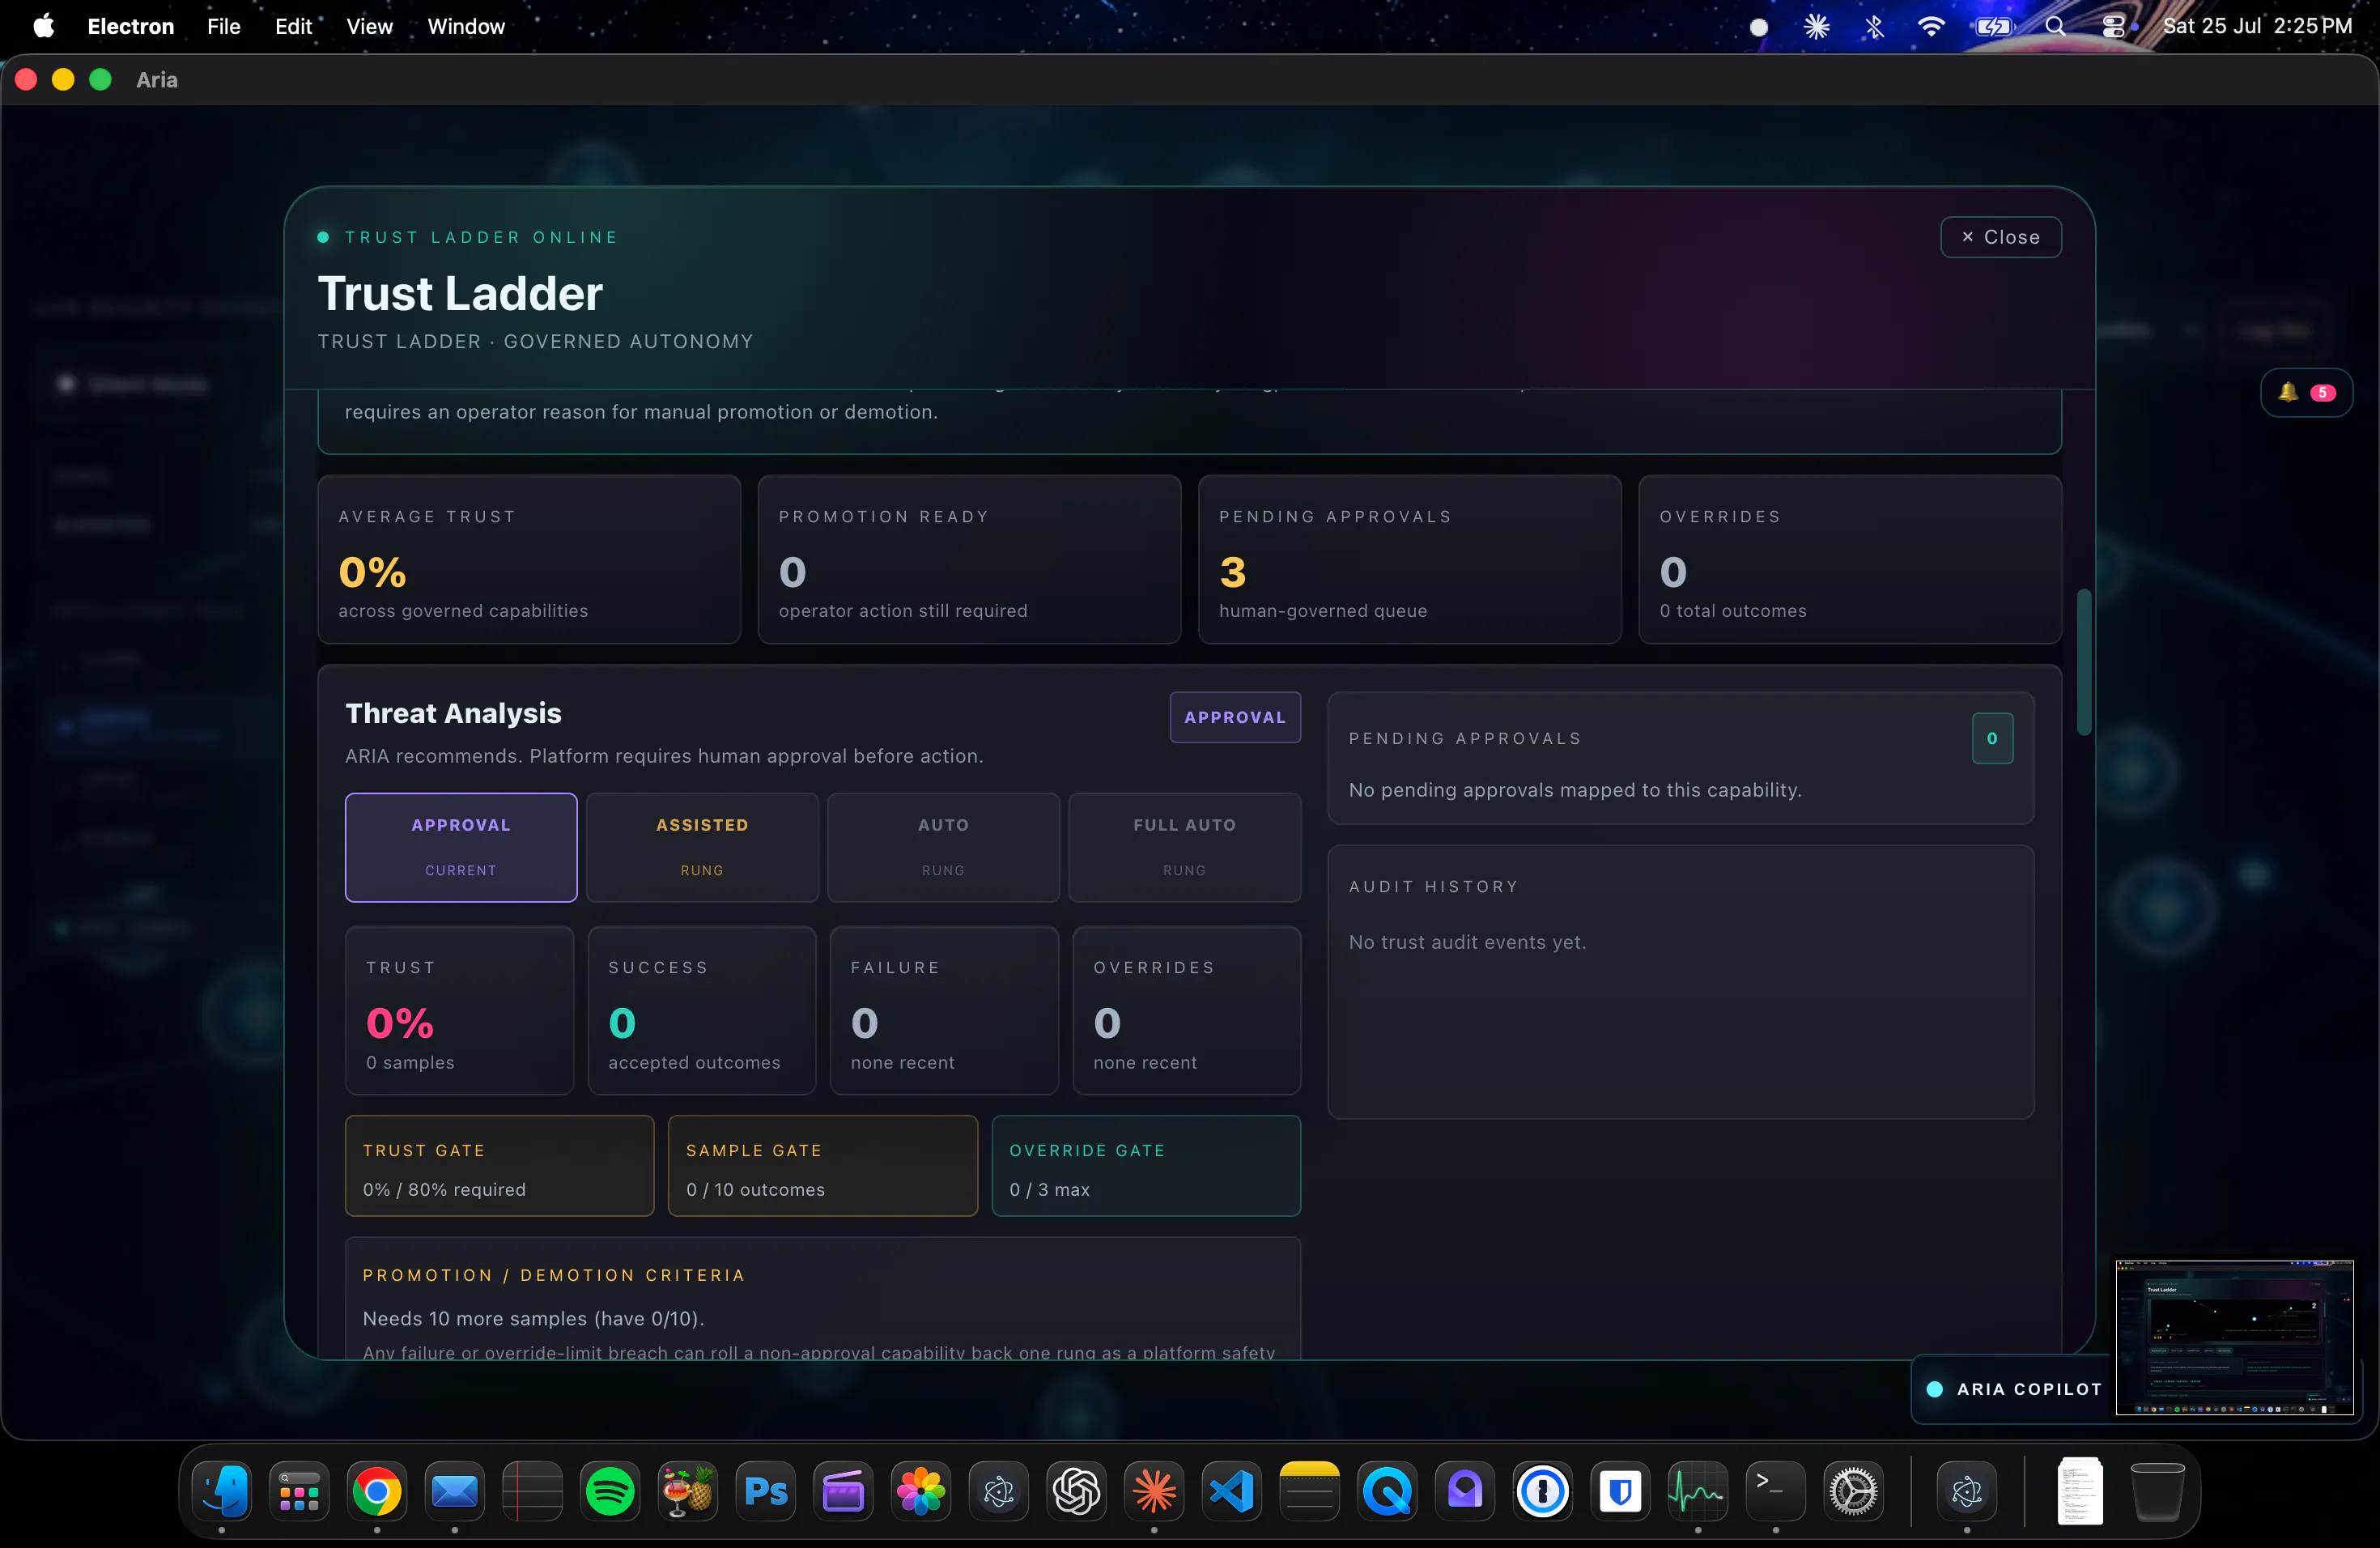Open the Notes app in dock
The width and height of the screenshot is (2380, 1548).
pyautogui.click(x=1309, y=1491)
